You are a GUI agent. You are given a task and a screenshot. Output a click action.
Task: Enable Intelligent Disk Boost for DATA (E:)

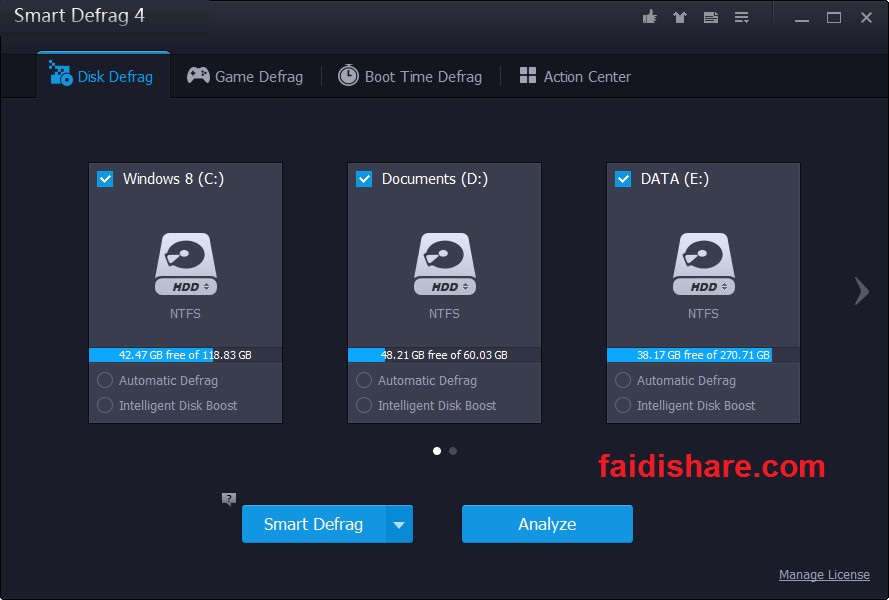623,405
